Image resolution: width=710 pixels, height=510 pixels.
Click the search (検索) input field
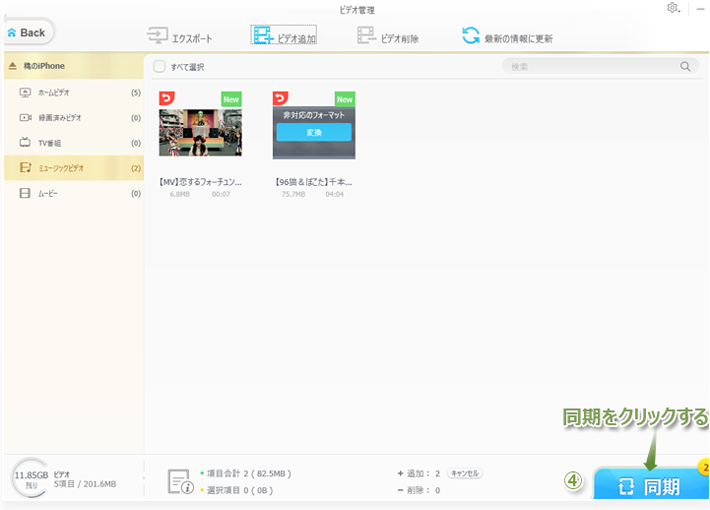click(590, 67)
